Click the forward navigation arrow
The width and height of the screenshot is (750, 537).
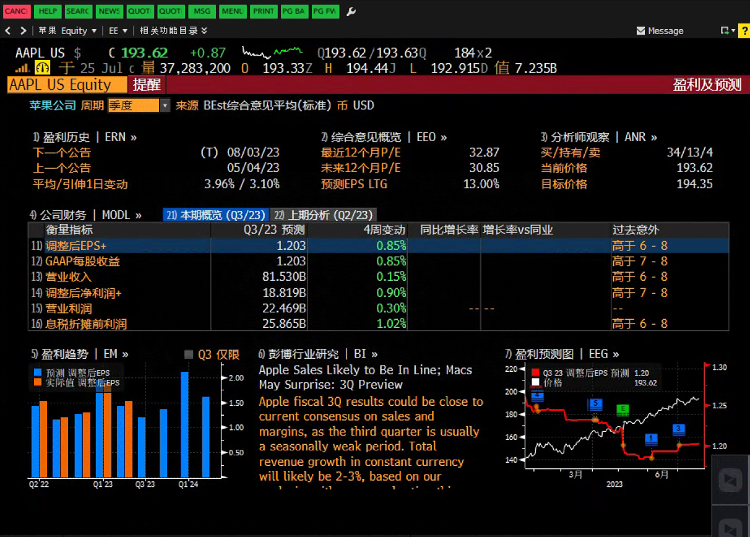[x=22, y=31]
